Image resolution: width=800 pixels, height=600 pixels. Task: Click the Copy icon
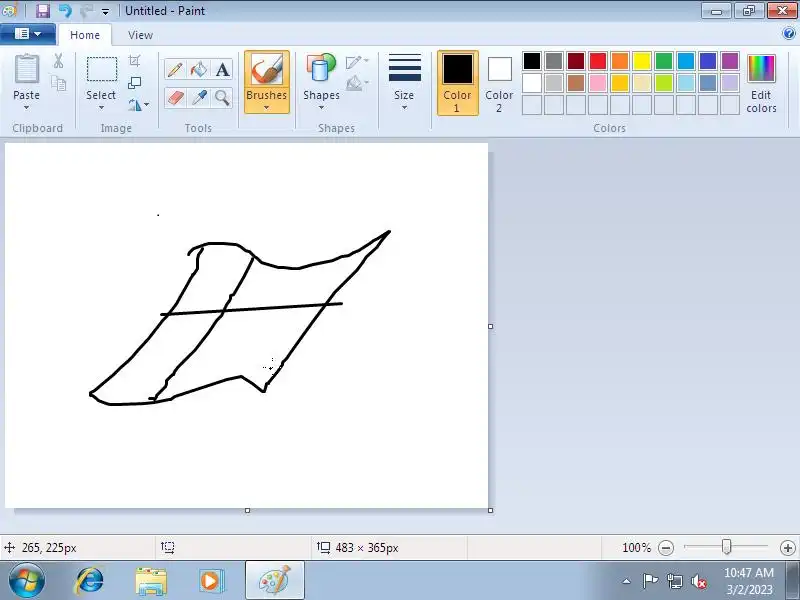[x=59, y=83]
